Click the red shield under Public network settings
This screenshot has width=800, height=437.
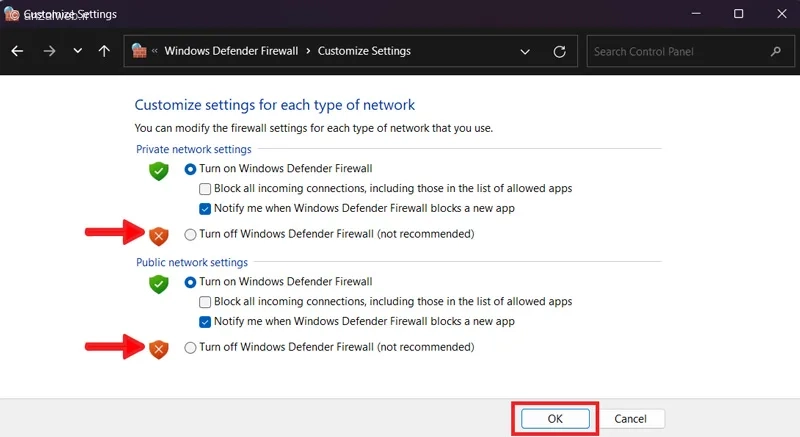(158, 348)
